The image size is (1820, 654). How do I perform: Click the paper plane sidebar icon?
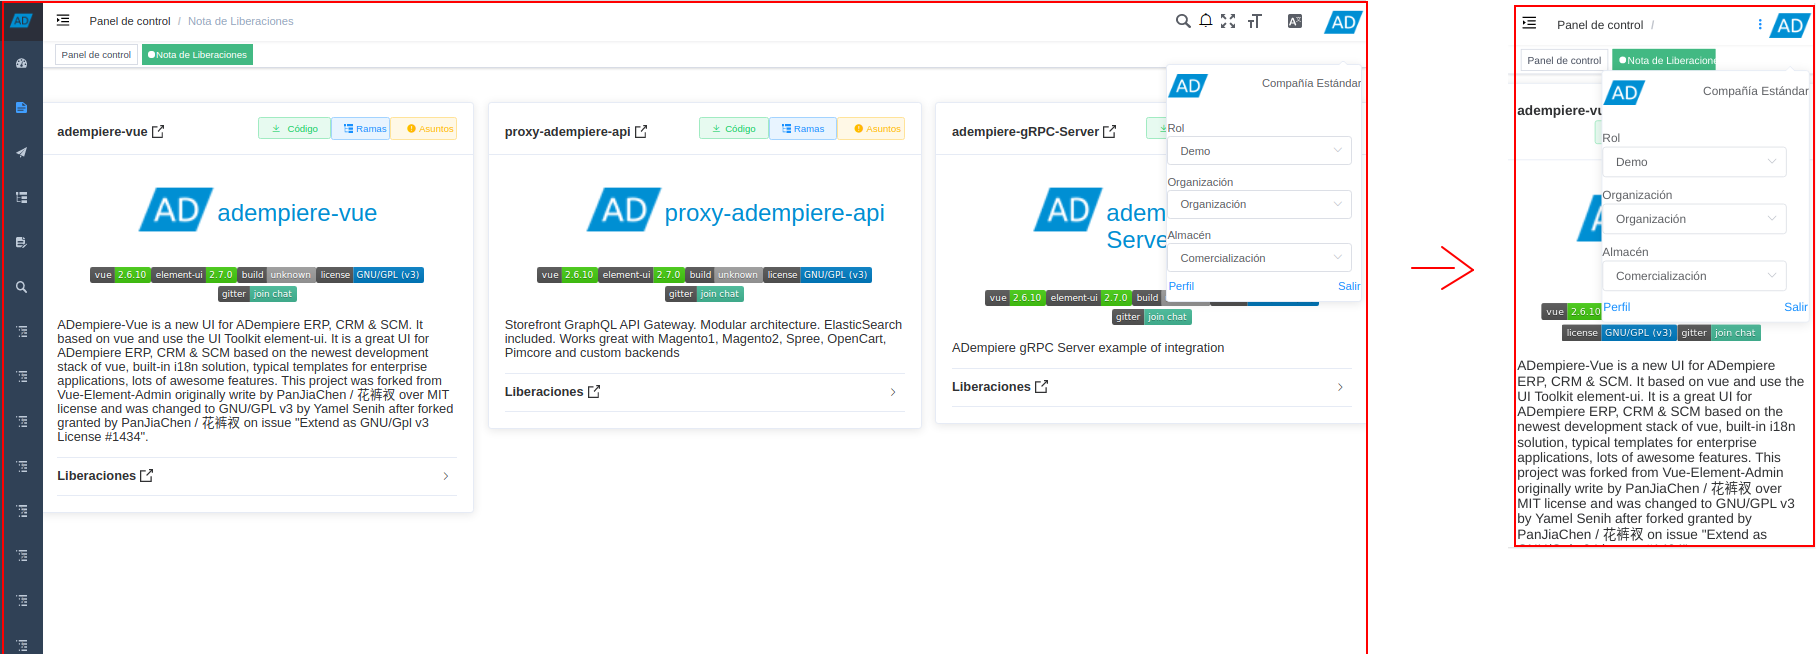click(x=21, y=152)
